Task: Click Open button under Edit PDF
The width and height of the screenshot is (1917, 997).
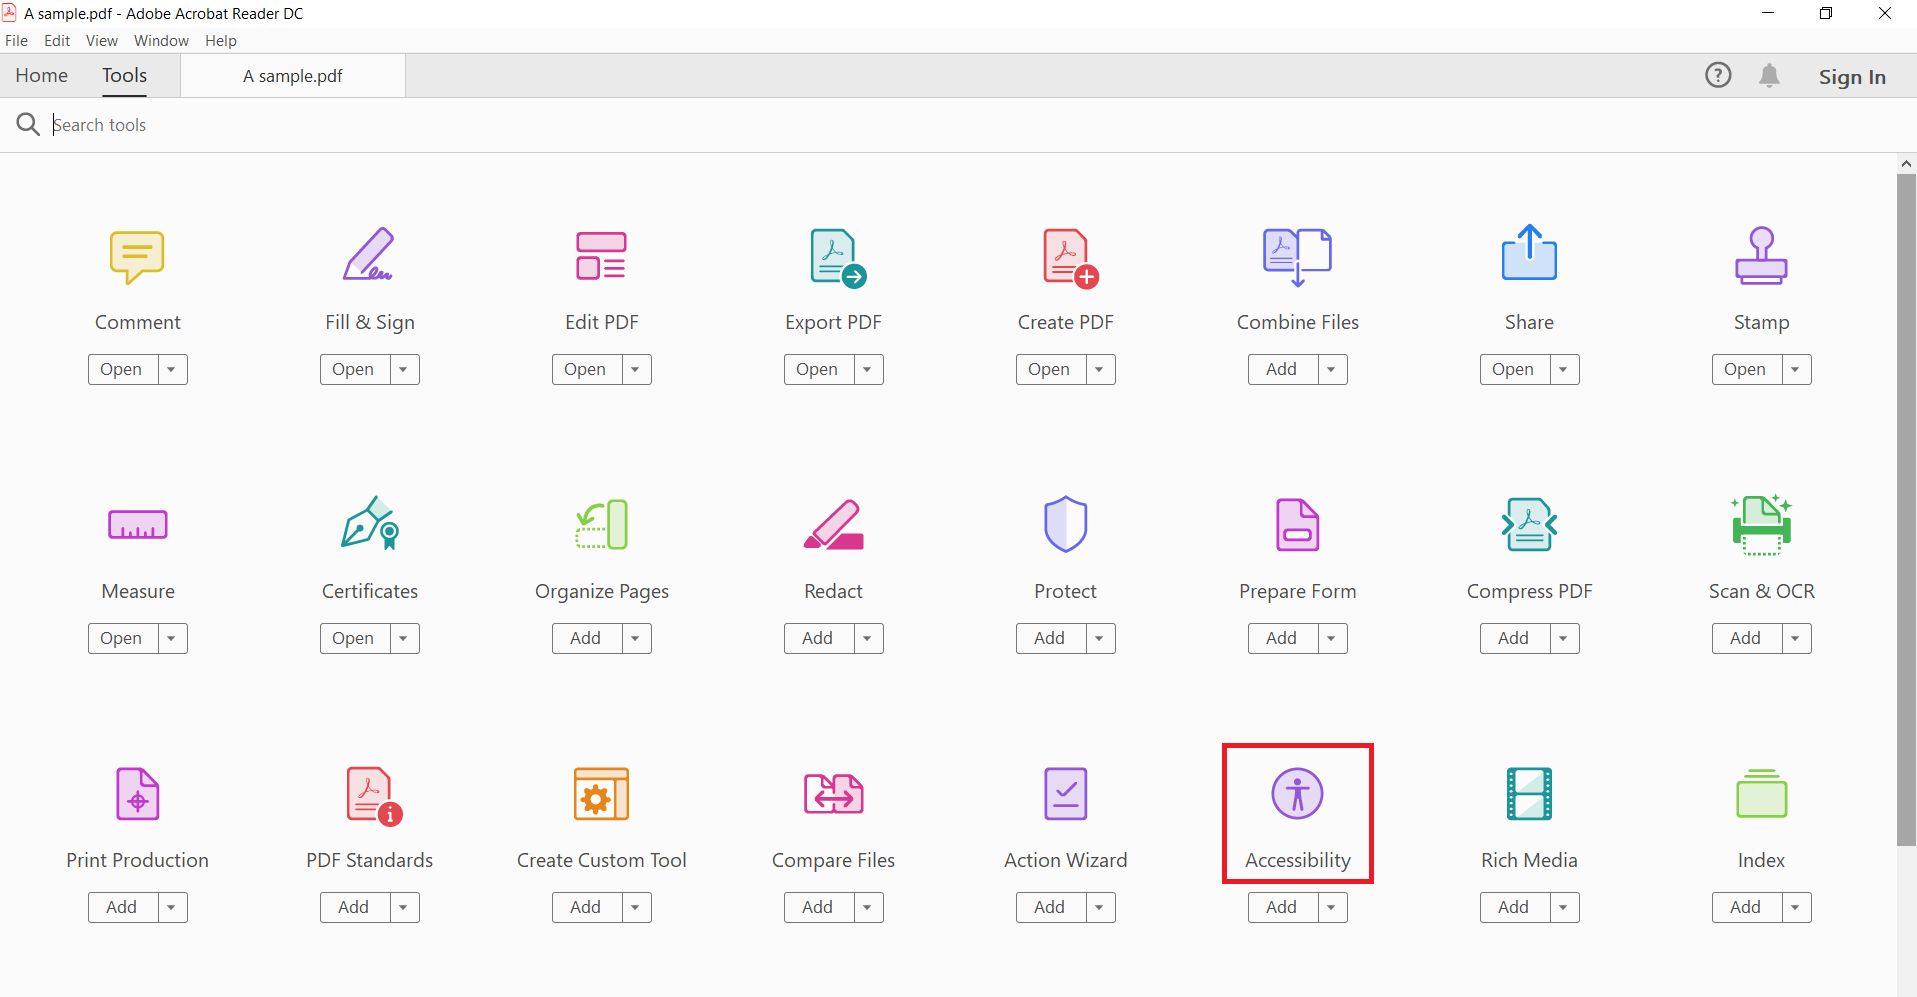Action: pos(586,369)
